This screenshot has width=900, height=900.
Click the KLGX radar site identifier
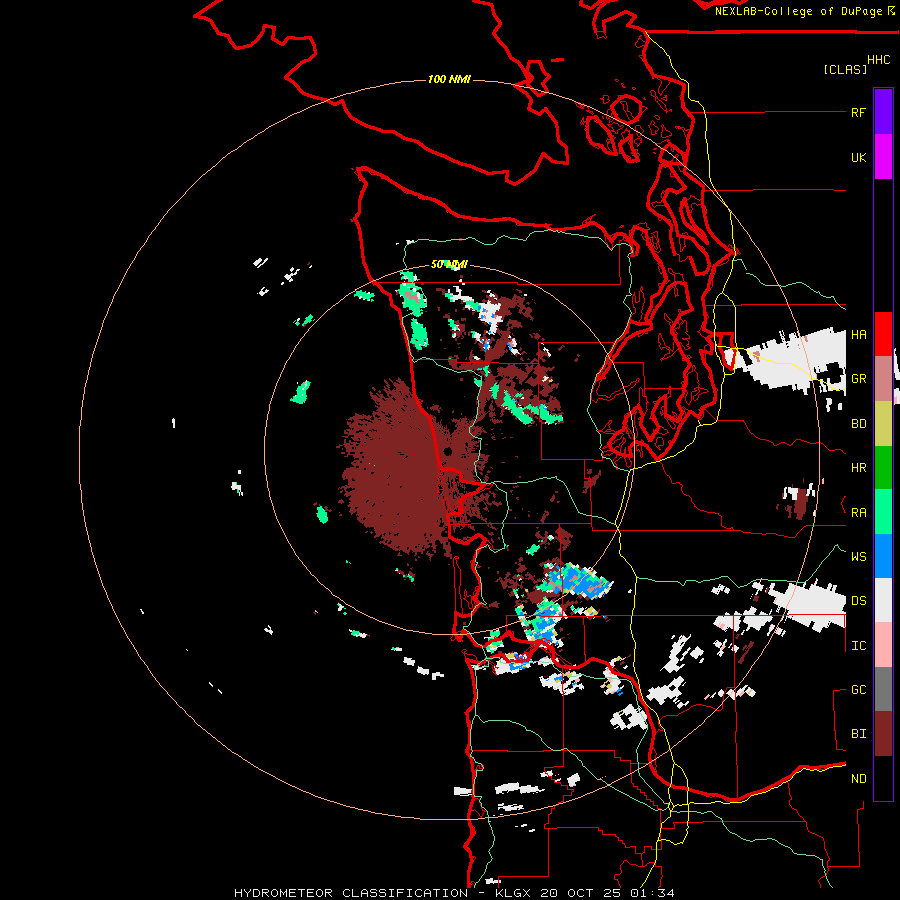(514, 893)
